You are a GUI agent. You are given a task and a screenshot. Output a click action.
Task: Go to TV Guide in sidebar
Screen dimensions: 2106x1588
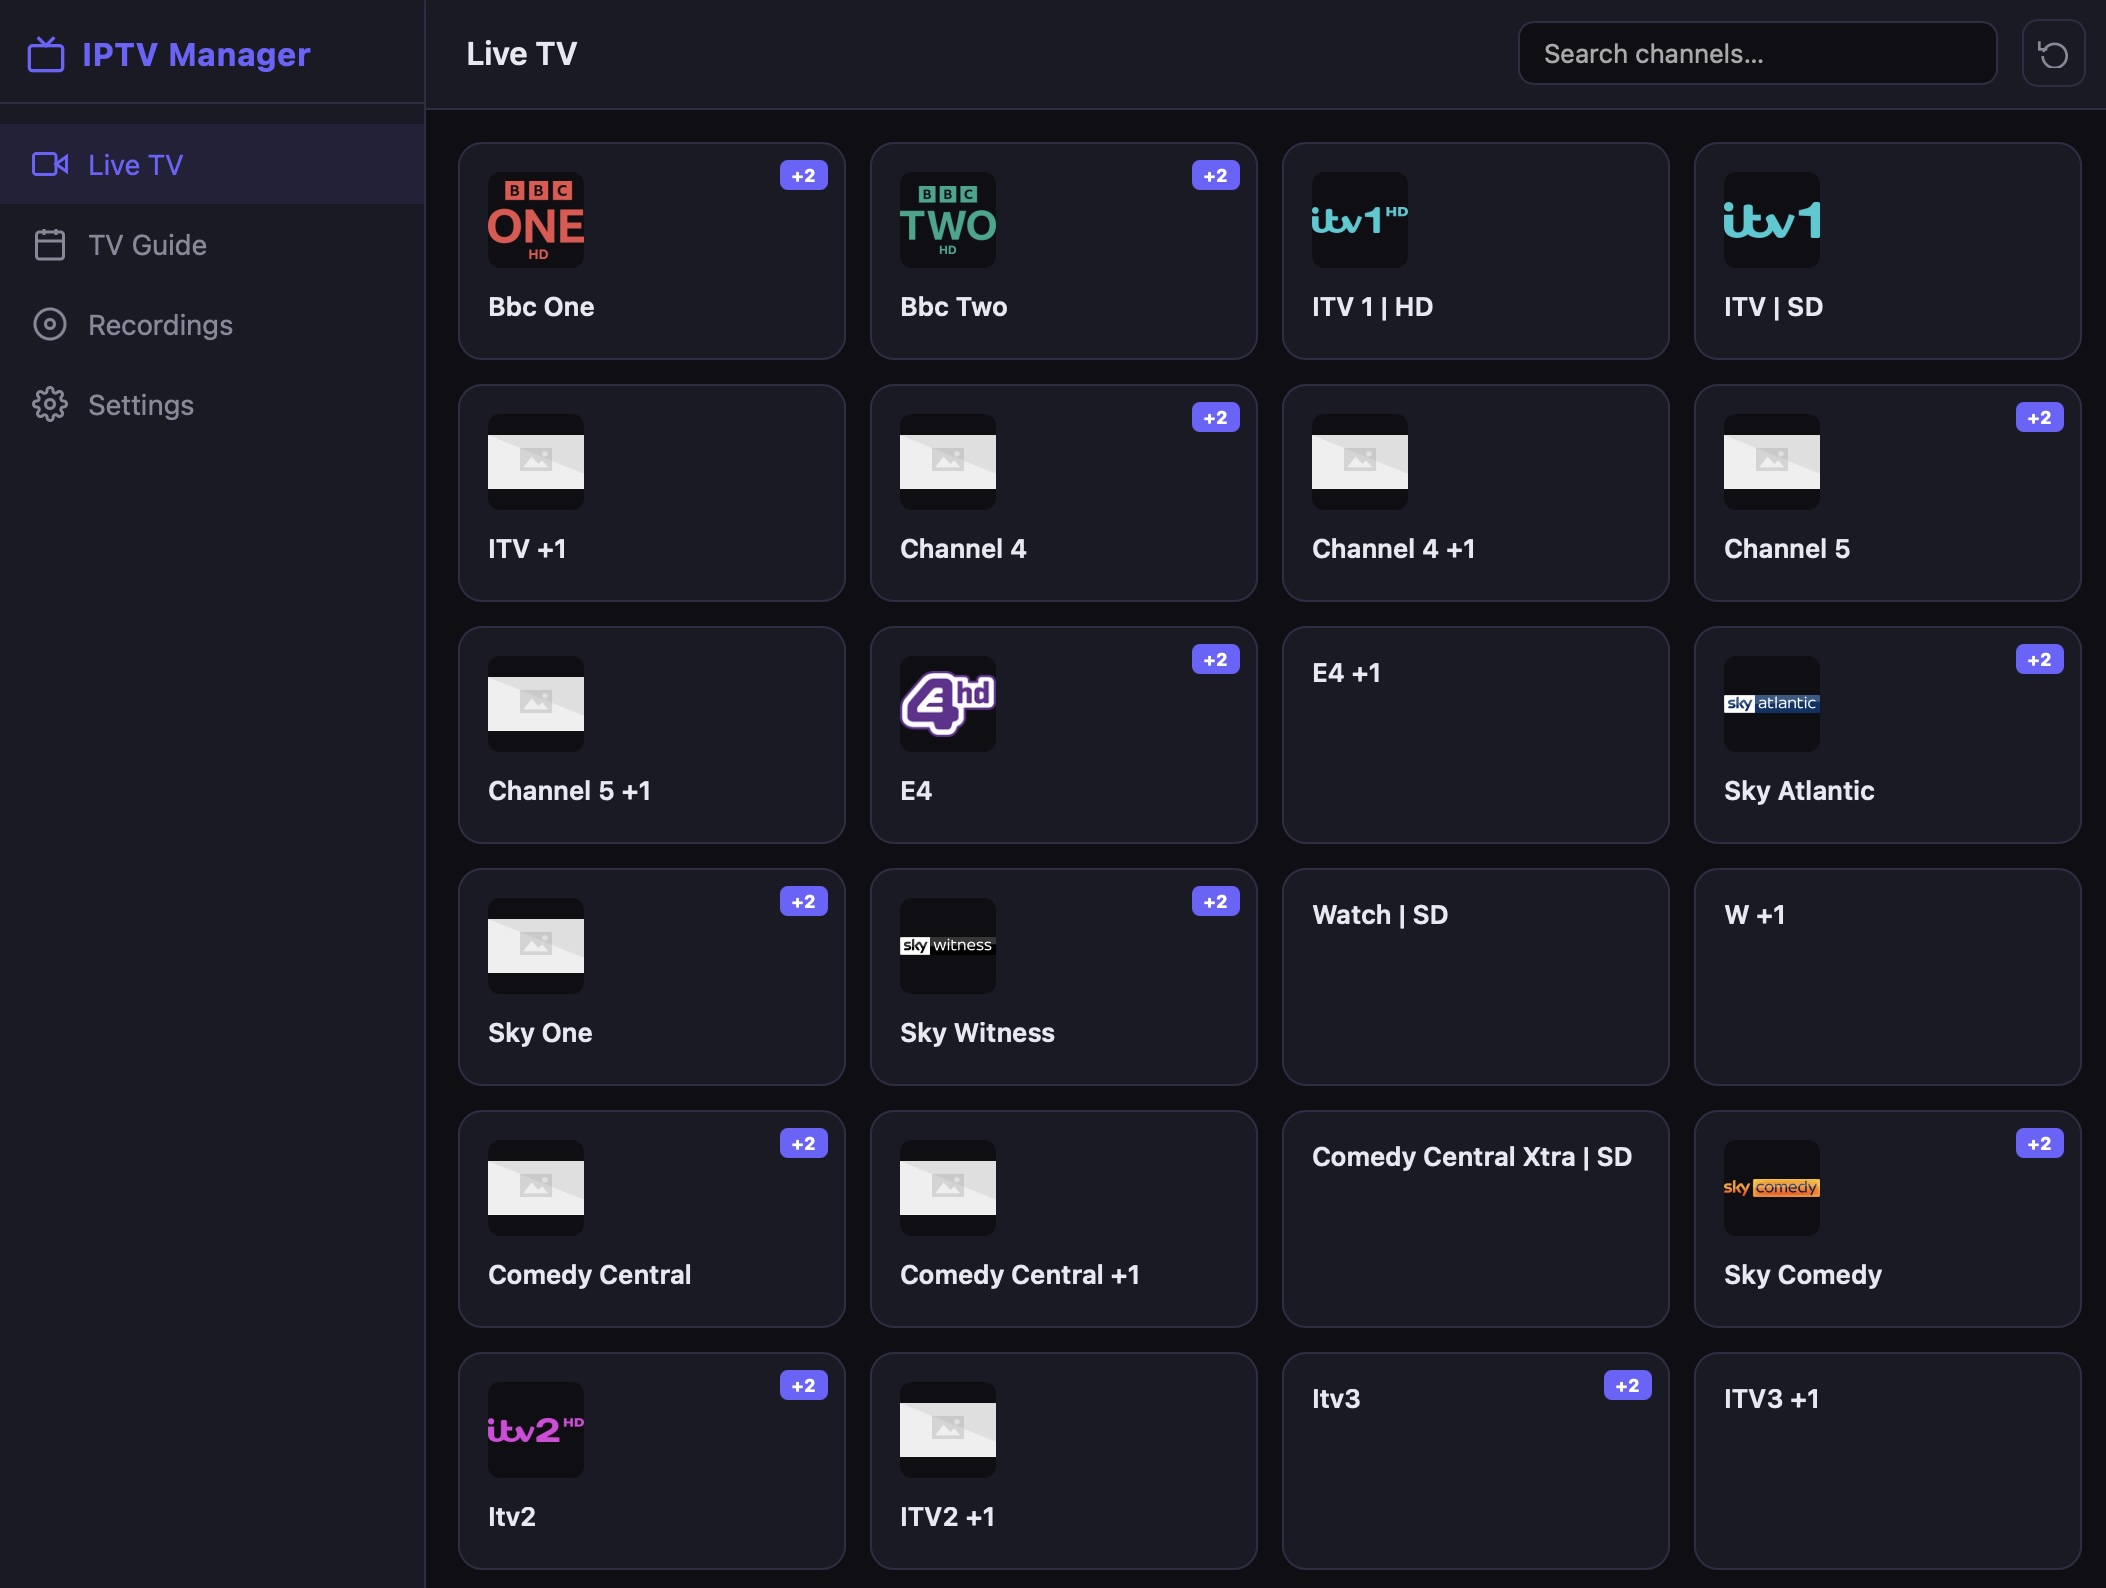(x=212, y=245)
